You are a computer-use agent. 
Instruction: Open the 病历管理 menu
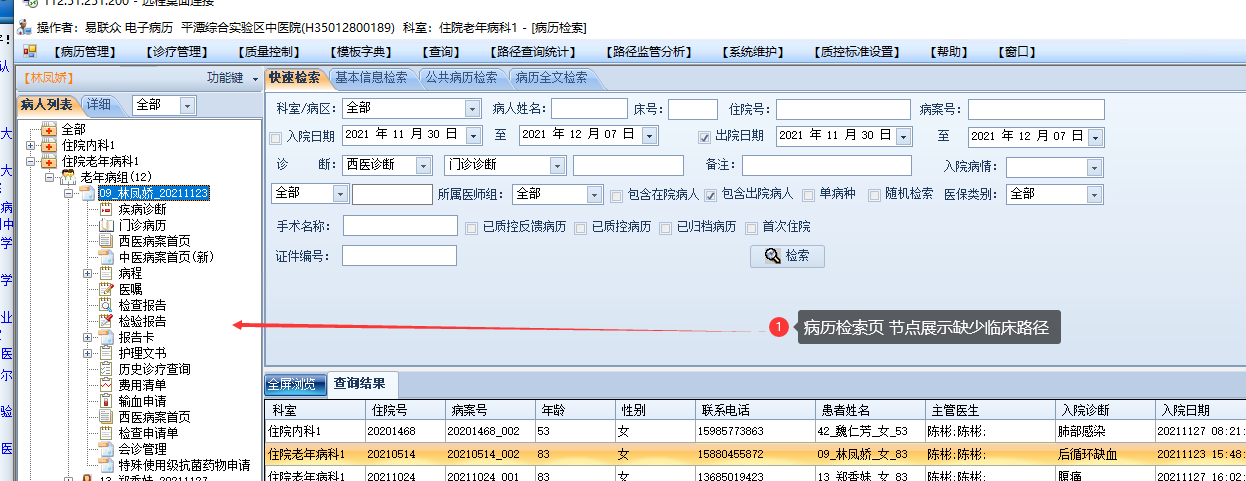pos(85,52)
